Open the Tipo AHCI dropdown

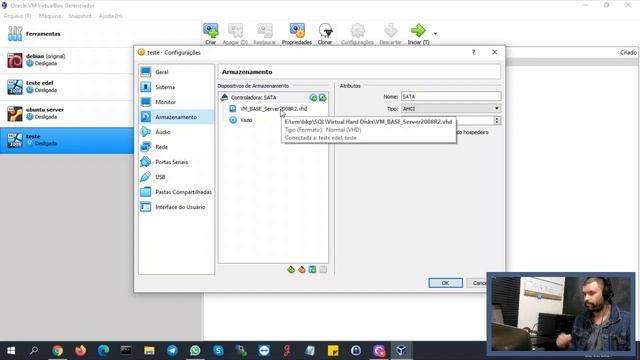coord(451,109)
